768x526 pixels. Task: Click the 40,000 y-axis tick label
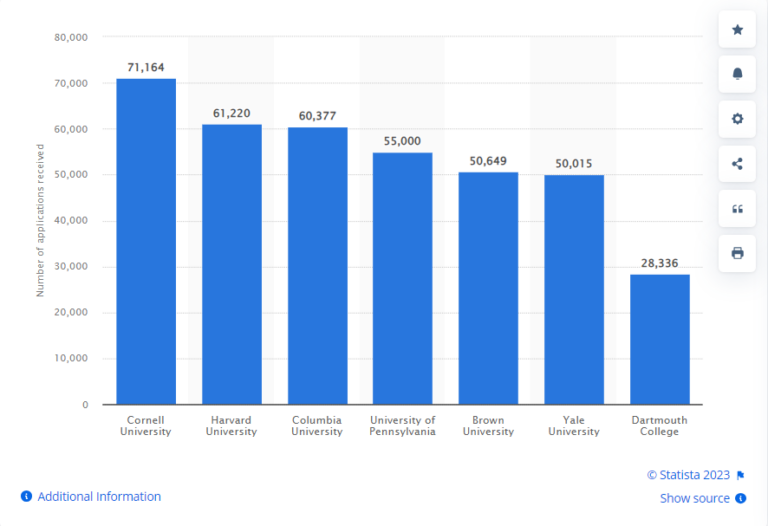click(x=71, y=220)
